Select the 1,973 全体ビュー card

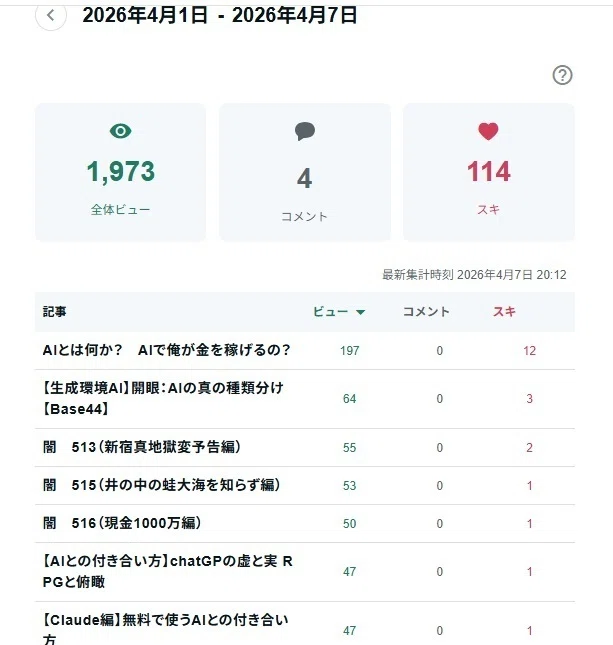pos(121,172)
